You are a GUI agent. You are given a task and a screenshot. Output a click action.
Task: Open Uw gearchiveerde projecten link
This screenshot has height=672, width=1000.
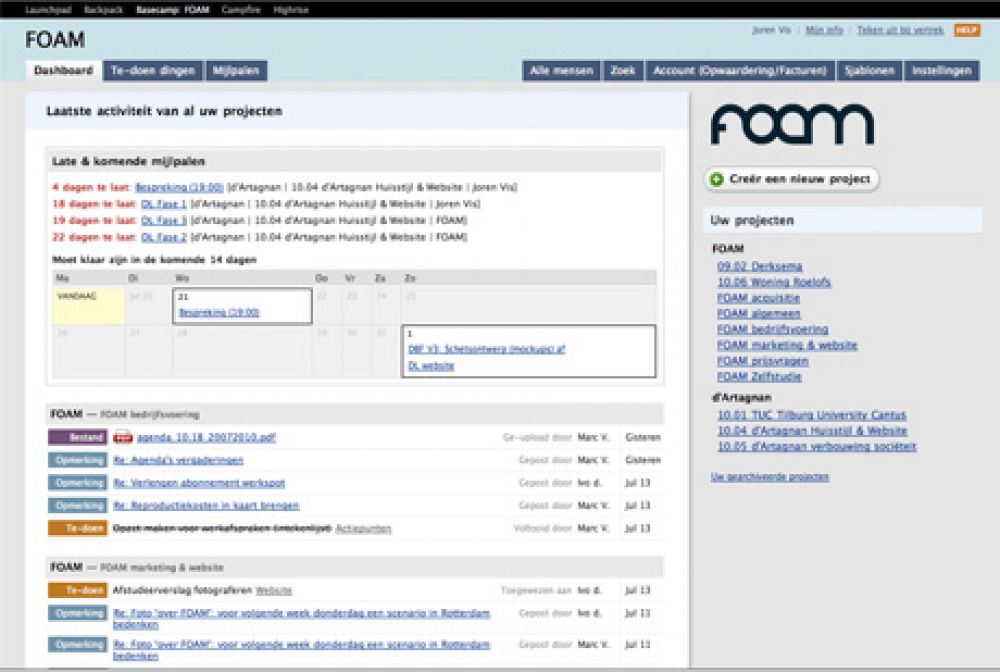pos(770,476)
